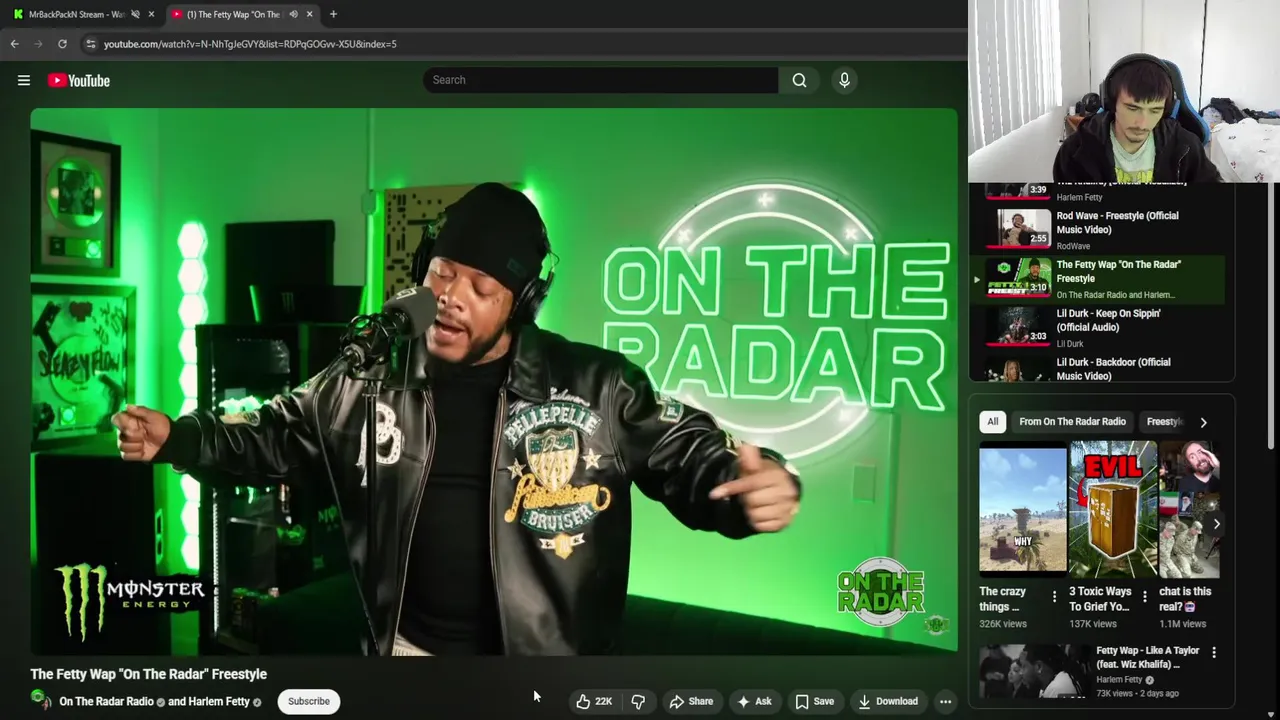
Task: Save the video to a playlist
Action: pyautogui.click(x=814, y=701)
